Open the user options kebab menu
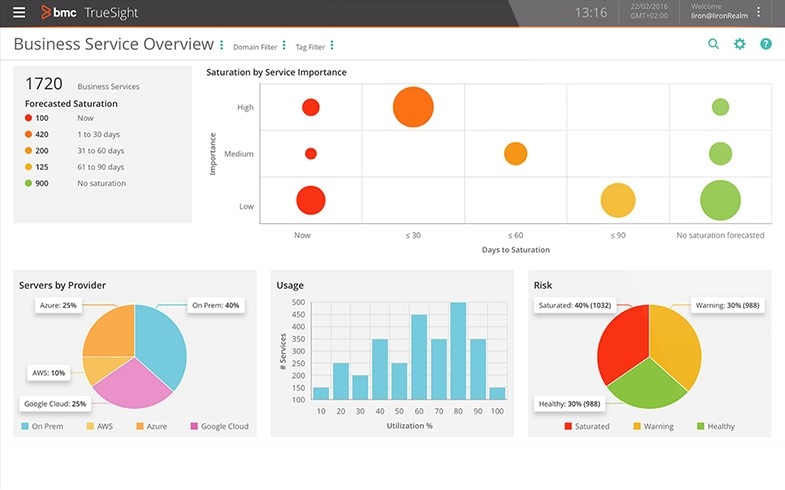The width and height of the screenshot is (785, 490). (x=758, y=12)
